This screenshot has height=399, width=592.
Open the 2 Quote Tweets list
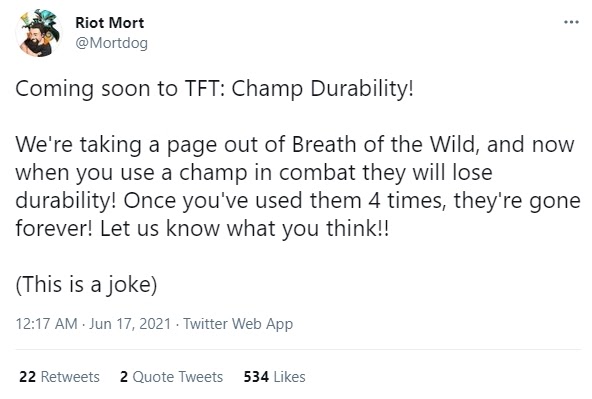coord(171,377)
